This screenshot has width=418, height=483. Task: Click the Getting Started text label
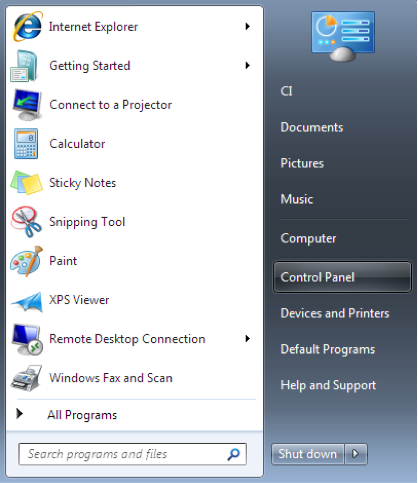coord(90,66)
